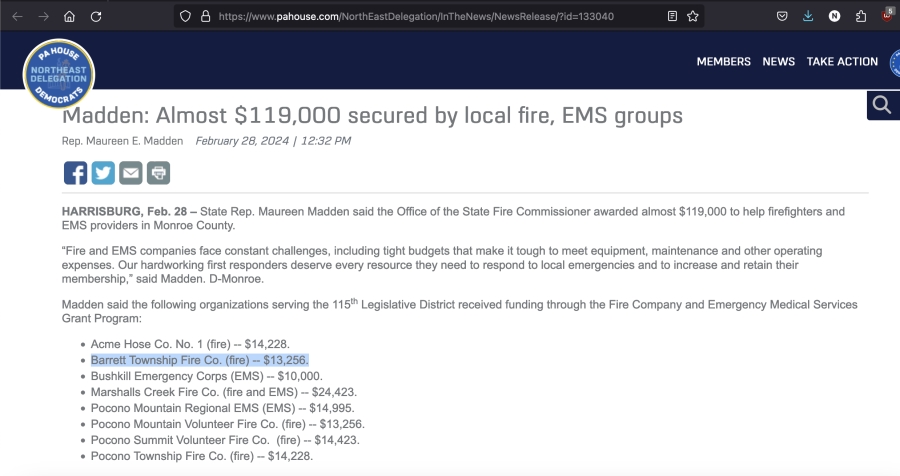
Task: Email this article icon
Action: 131,173
